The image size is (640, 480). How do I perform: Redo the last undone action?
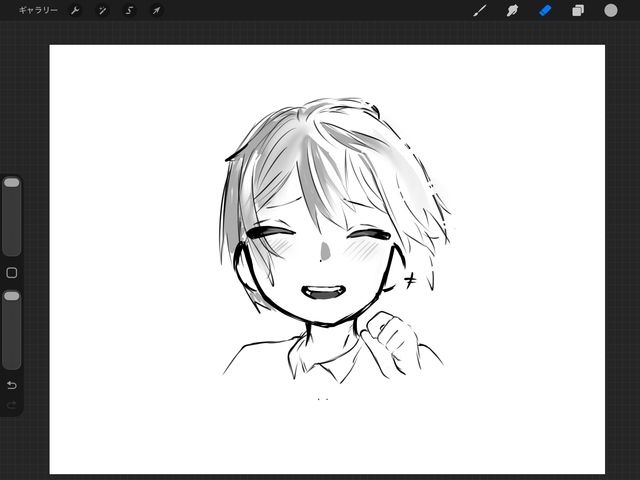pos(11,405)
